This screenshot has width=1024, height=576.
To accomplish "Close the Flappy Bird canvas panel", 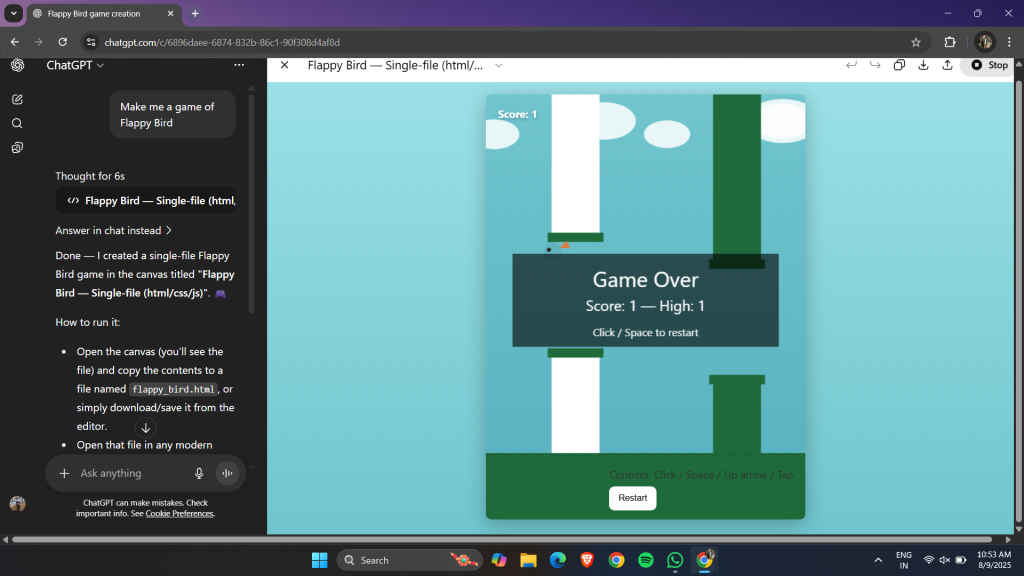I will pyautogui.click(x=284, y=65).
